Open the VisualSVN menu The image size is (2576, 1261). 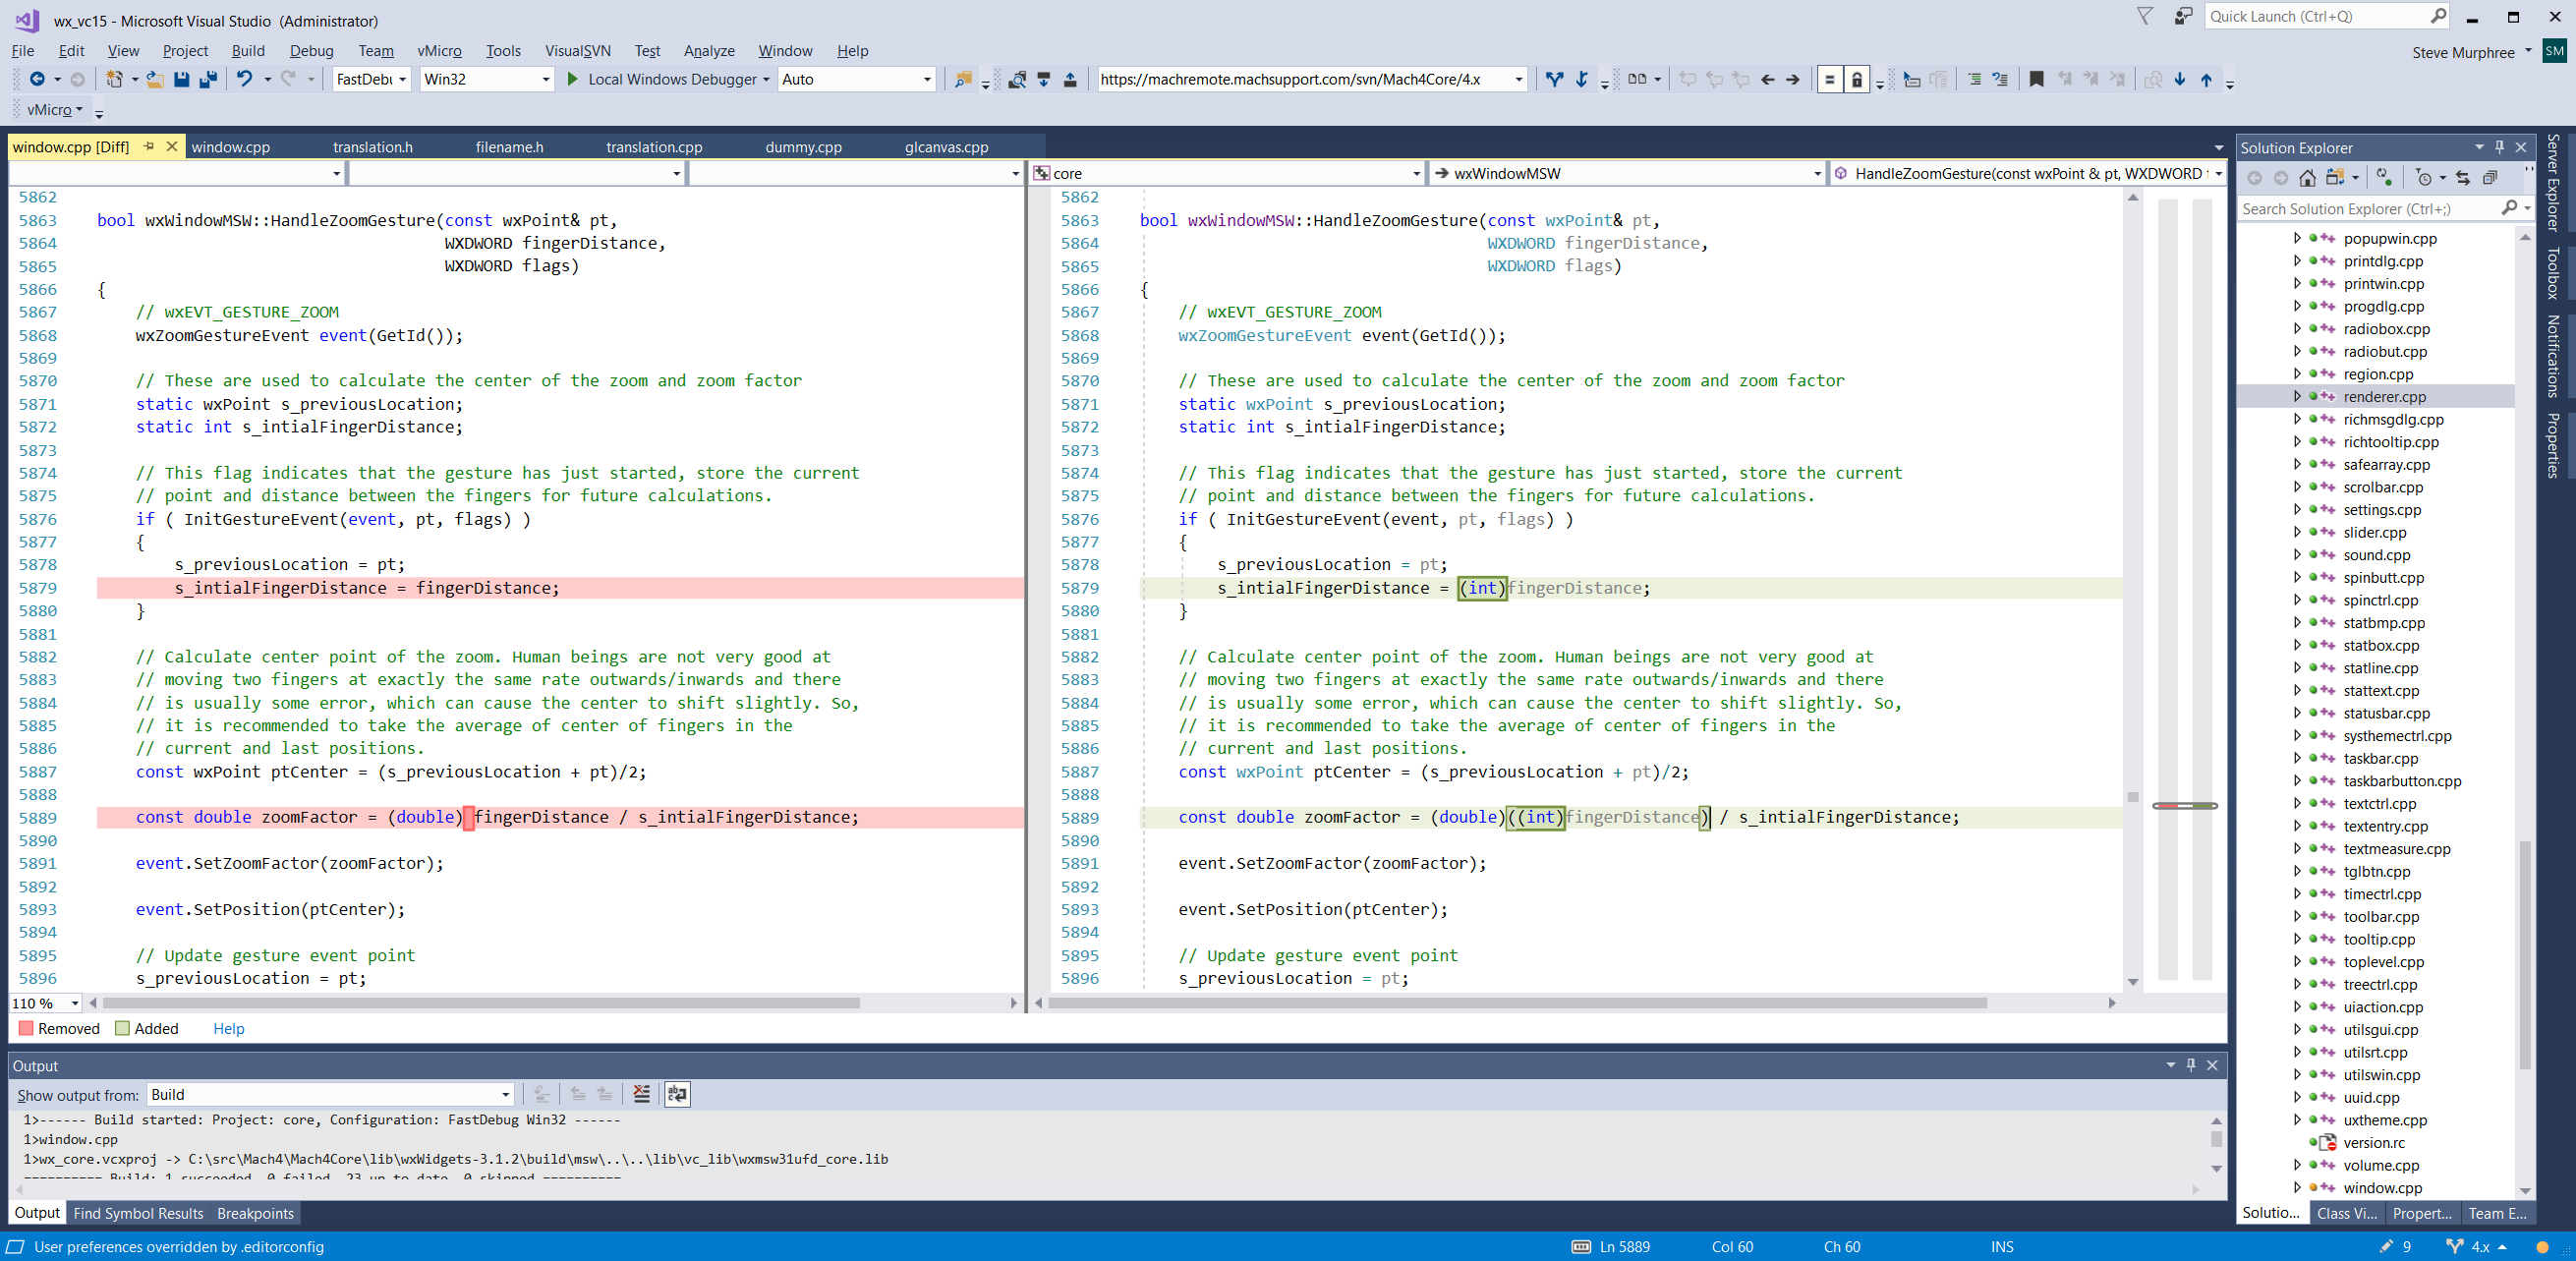577,51
